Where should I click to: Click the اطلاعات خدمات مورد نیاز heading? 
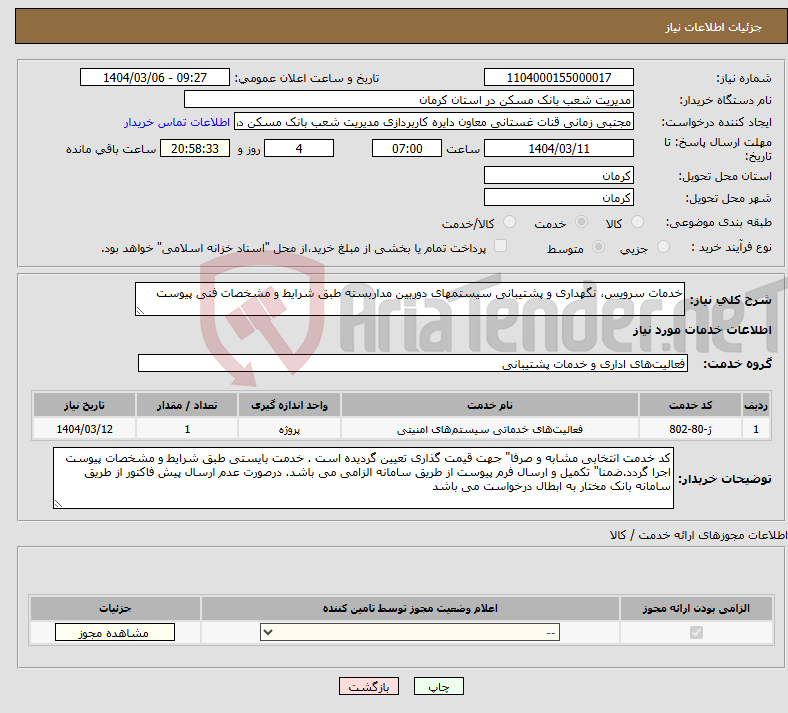702,330
